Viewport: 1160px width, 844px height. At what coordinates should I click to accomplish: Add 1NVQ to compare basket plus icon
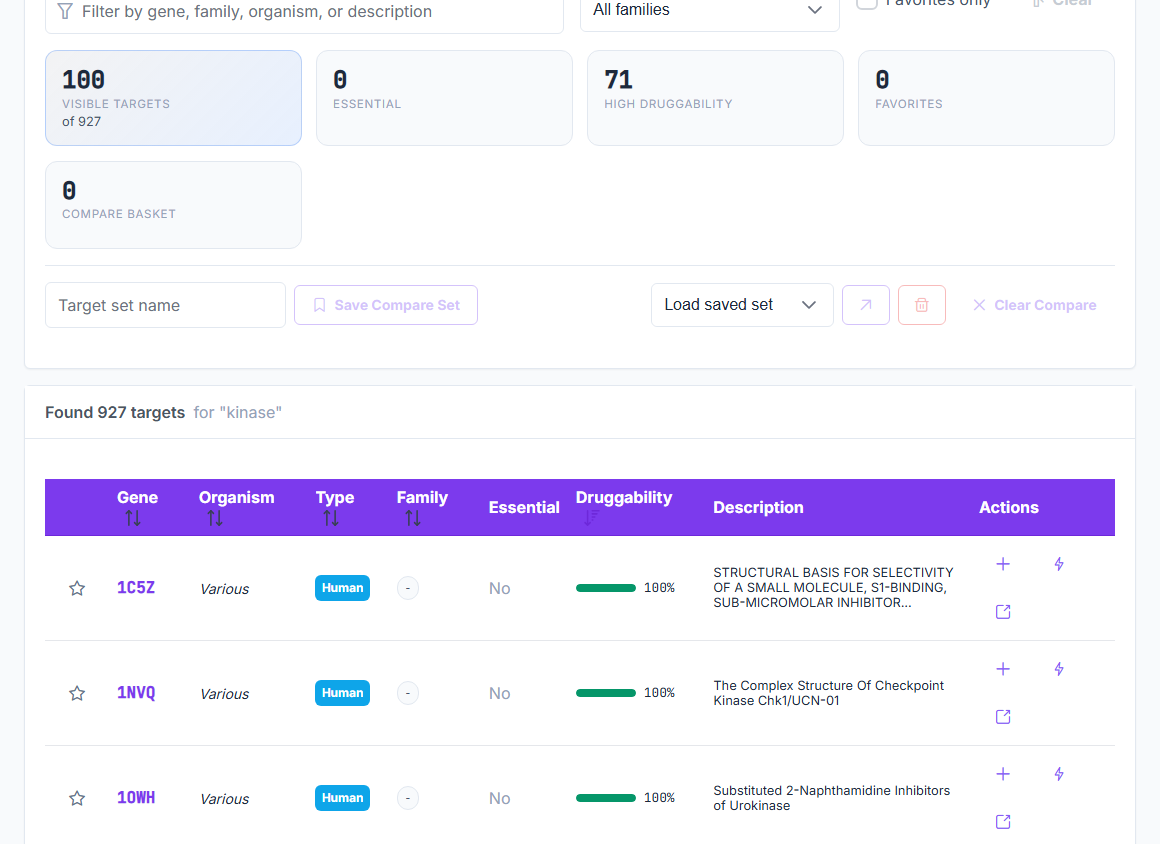(1003, 669)
